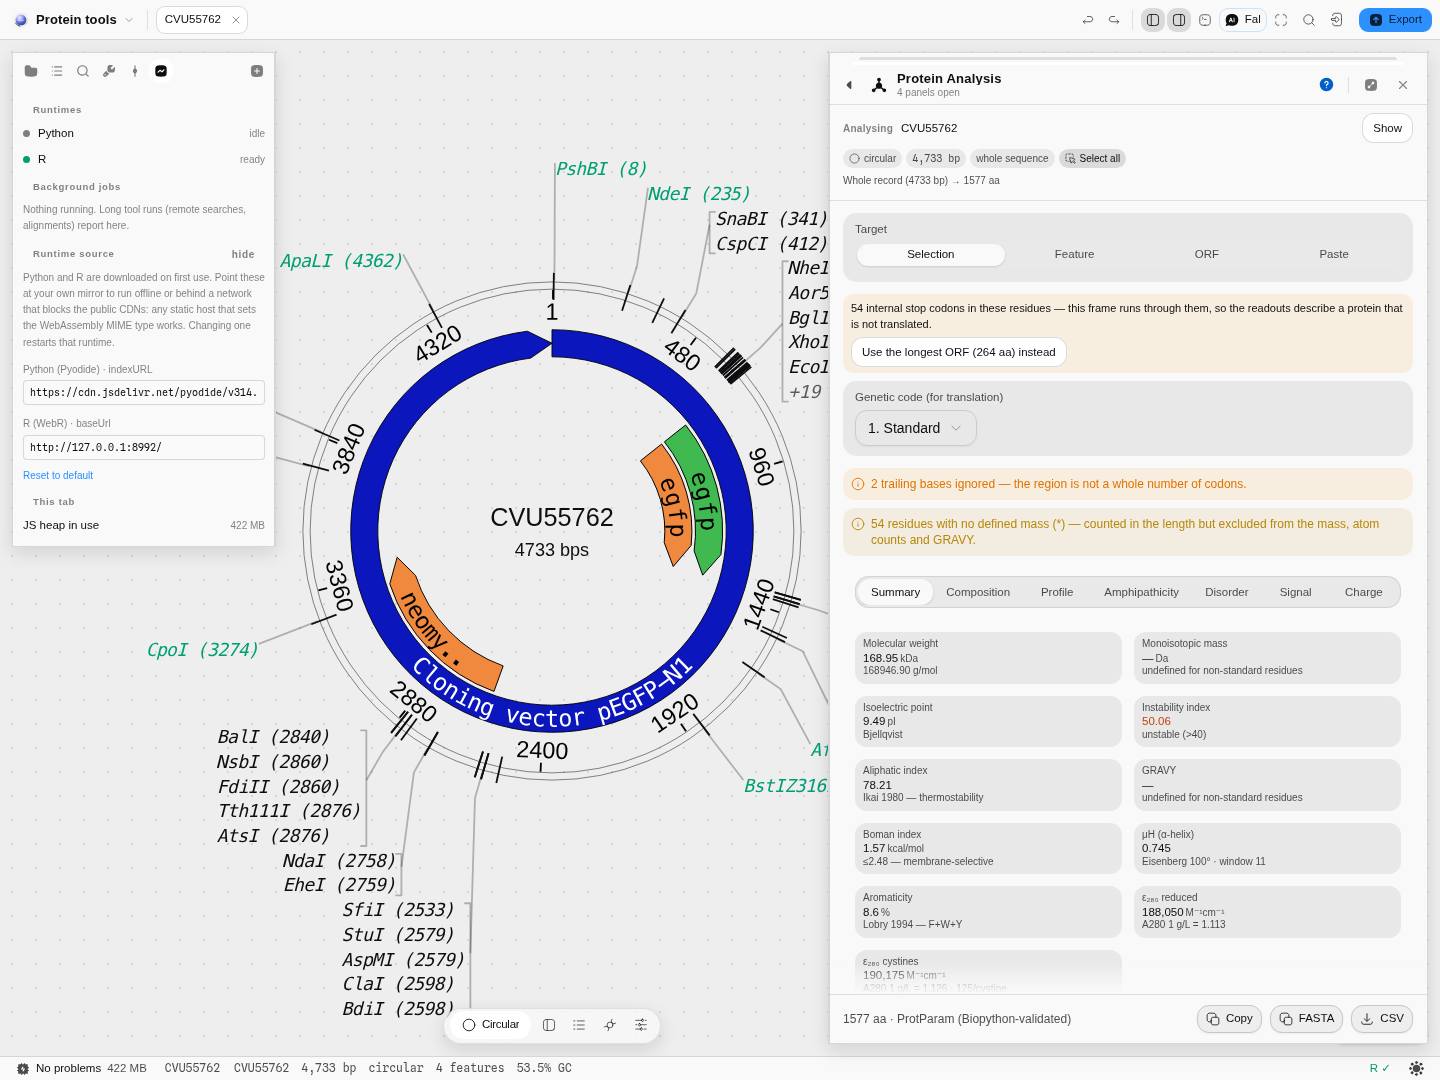Click the undo arrow in the top bar
This screenshot has height=1080, width=1440.
click(x=1088, y=20)
